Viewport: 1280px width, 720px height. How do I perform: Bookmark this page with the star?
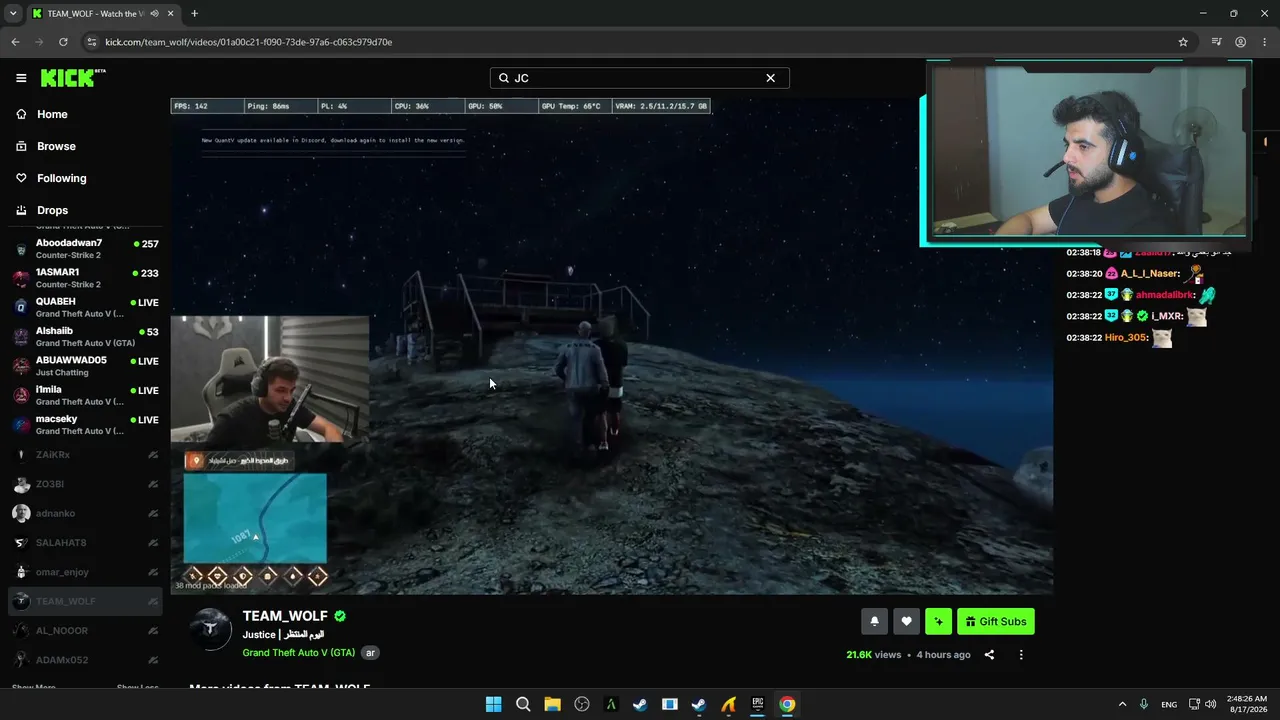[1183, 42]
